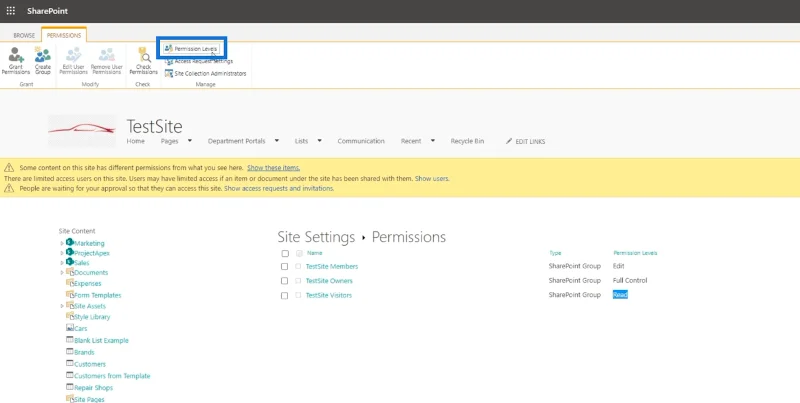800x403 pixels.
Task: Sort by the Type column header
Action: tap(555, 253)
